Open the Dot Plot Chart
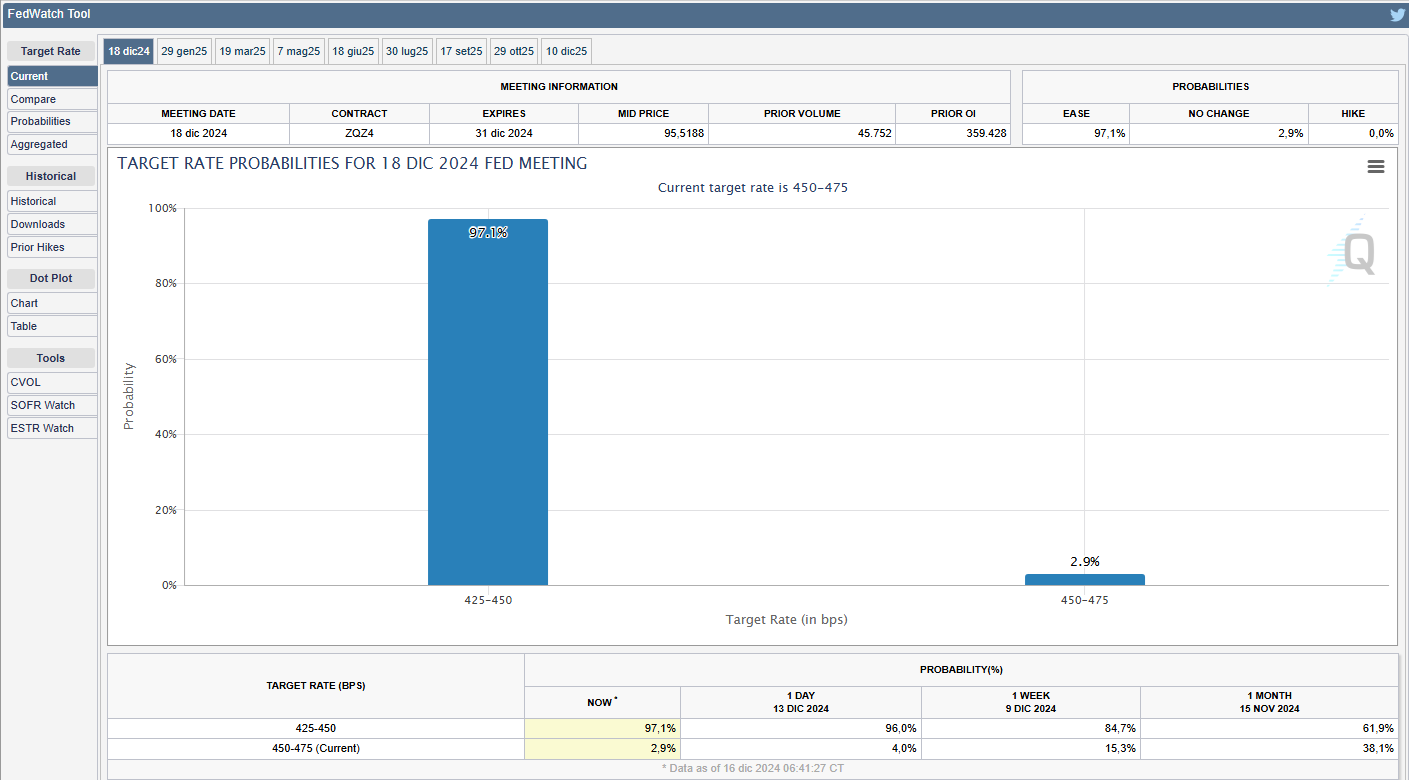Screen dimensions: 1409x780 pyautogui.click(x=52, y=303)
